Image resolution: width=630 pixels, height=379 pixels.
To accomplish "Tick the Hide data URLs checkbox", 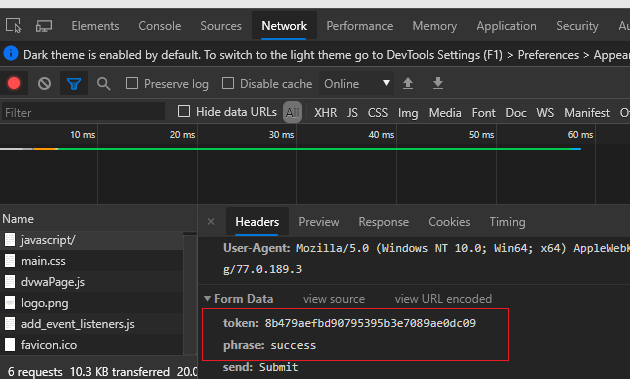I will (x=184, y=111).
